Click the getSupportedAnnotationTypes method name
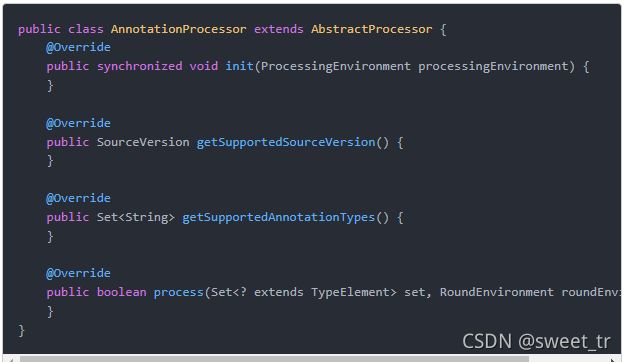 pos(278,218)
